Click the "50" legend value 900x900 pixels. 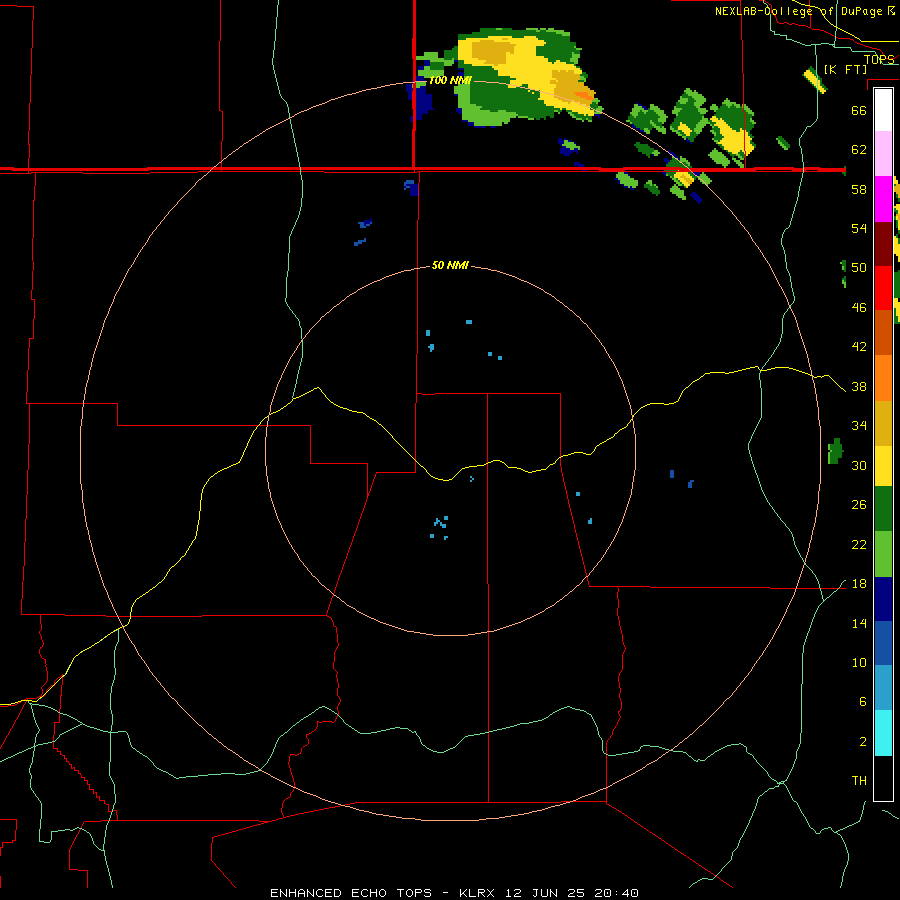tap(859, 268)
